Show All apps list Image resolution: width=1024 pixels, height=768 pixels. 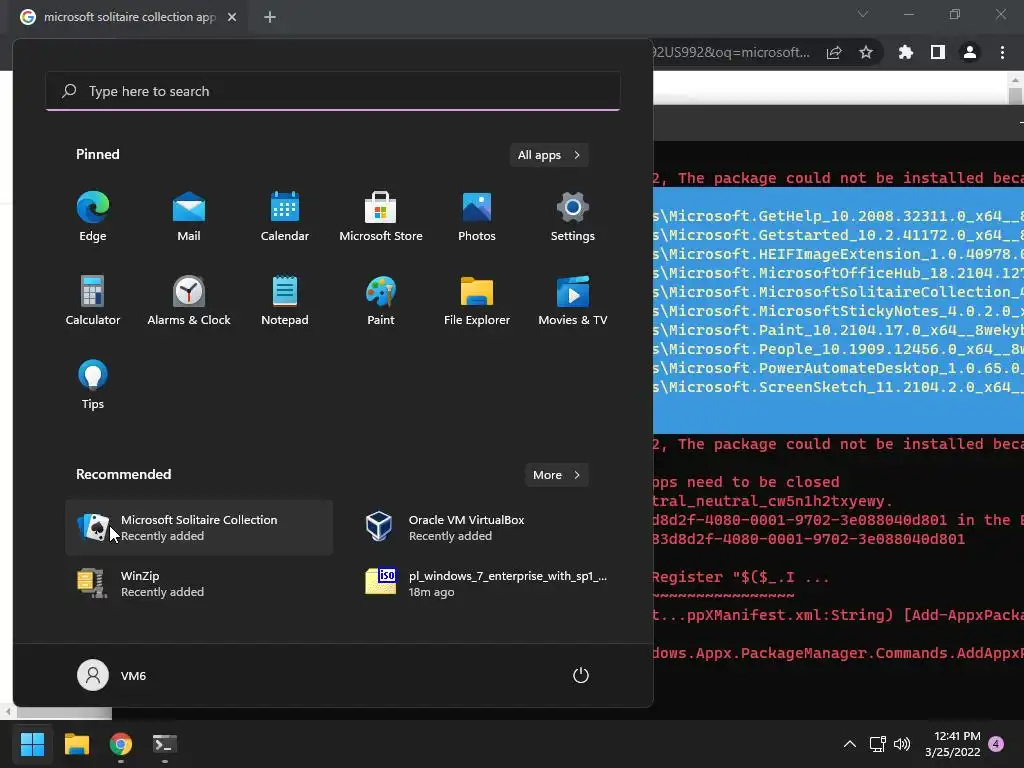(x=549, y=155)
